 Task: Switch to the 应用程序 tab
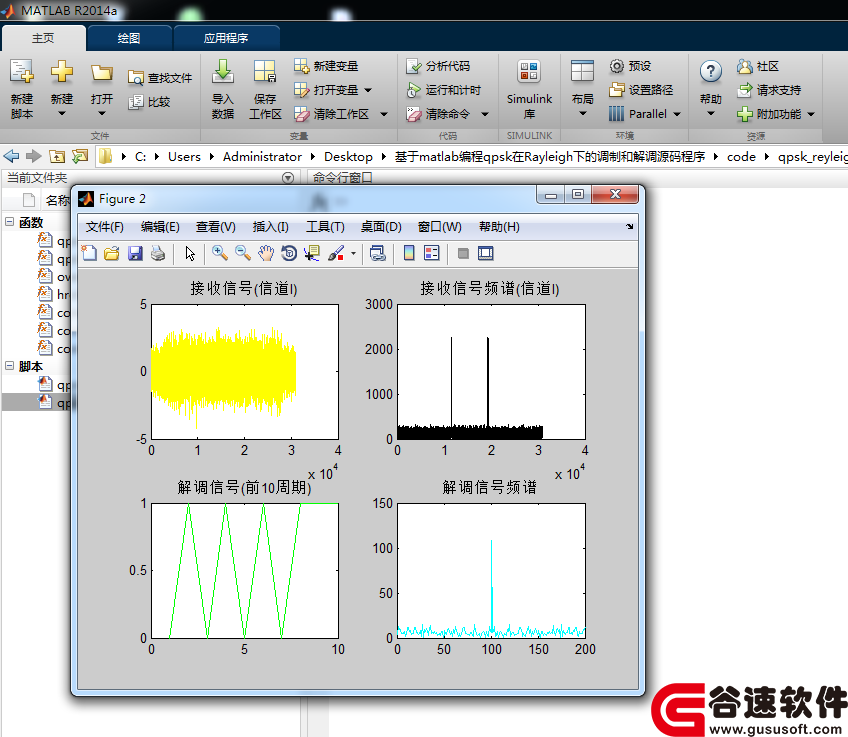click(x=226, y=38)
